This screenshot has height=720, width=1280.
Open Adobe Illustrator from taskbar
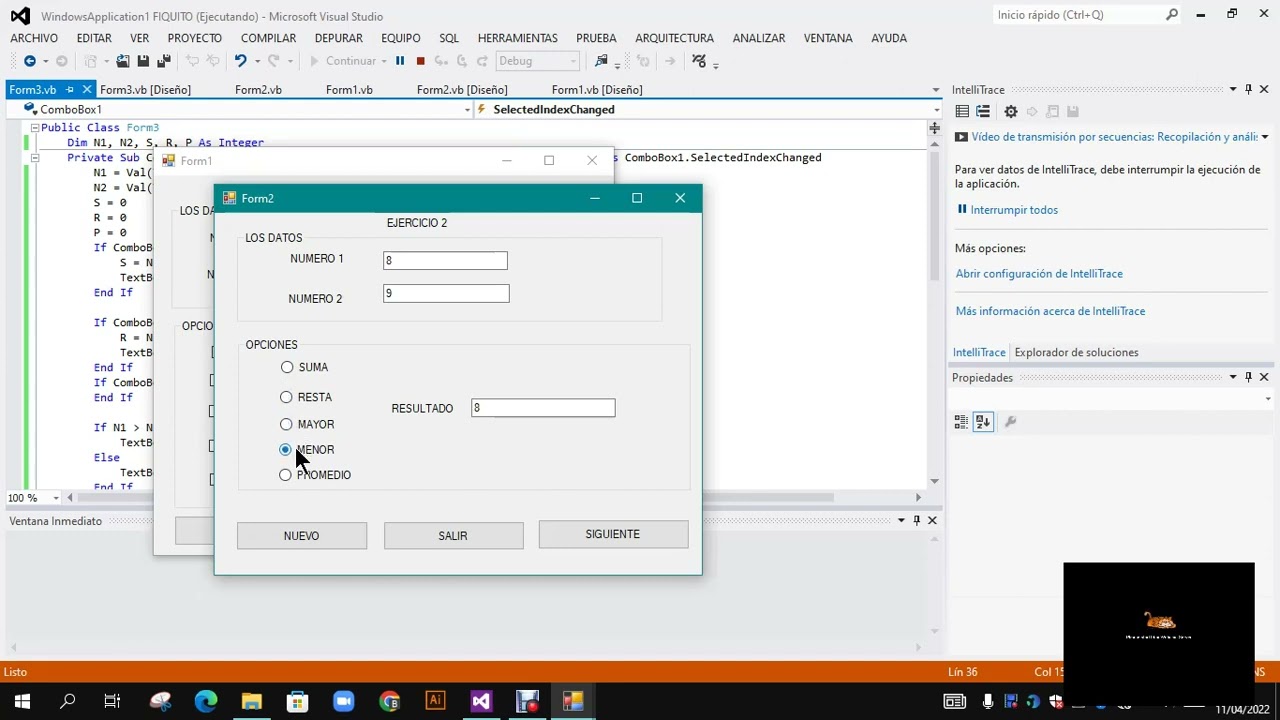pyautogui.click(x=435, y=701)
